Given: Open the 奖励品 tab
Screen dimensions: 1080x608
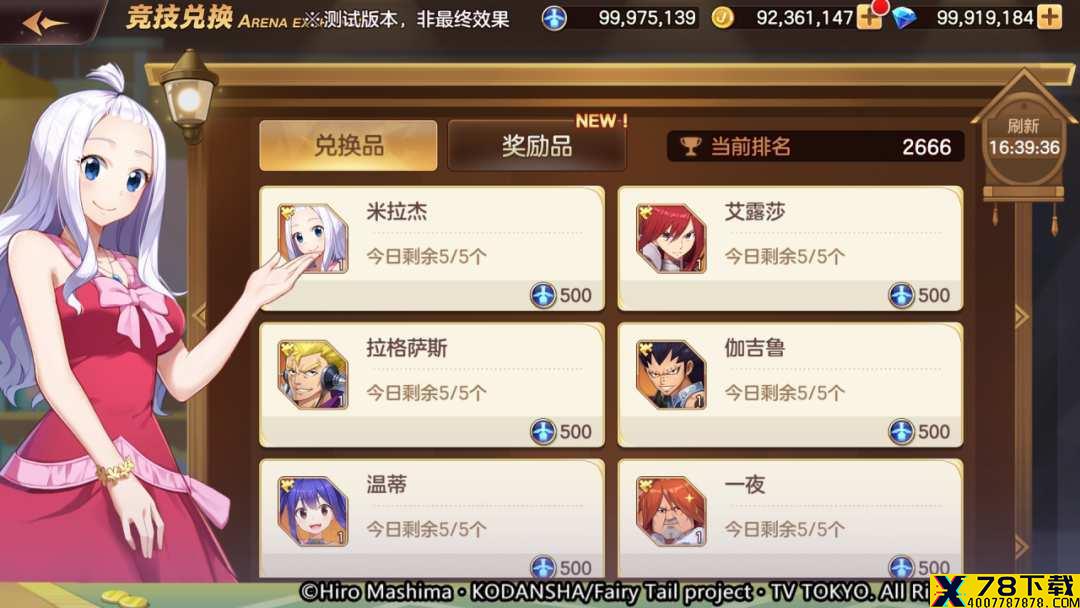Looking at the screenshot, I should tap(537, 145).
